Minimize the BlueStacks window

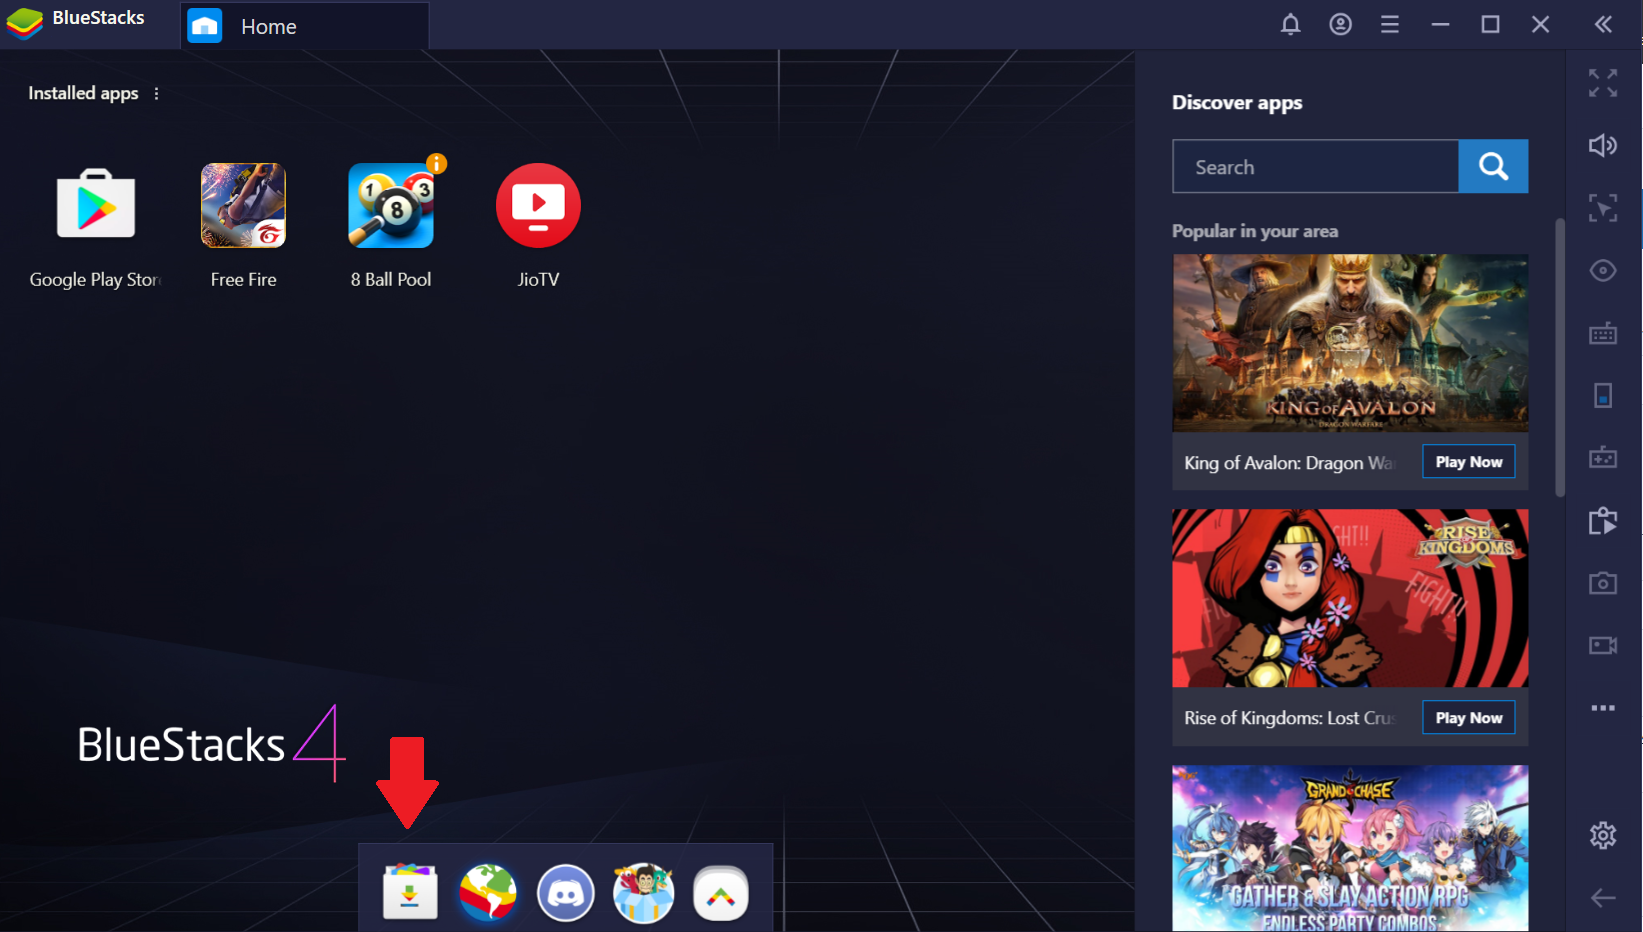[1440, 25]
